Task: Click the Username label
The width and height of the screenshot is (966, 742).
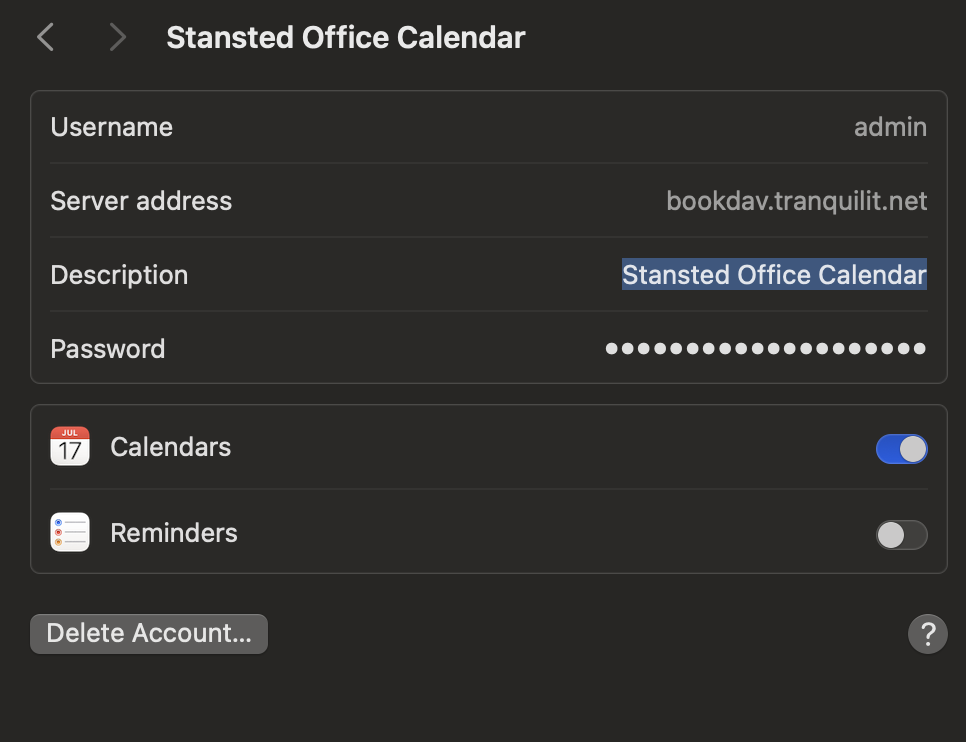Action: (x=111, y=128)
